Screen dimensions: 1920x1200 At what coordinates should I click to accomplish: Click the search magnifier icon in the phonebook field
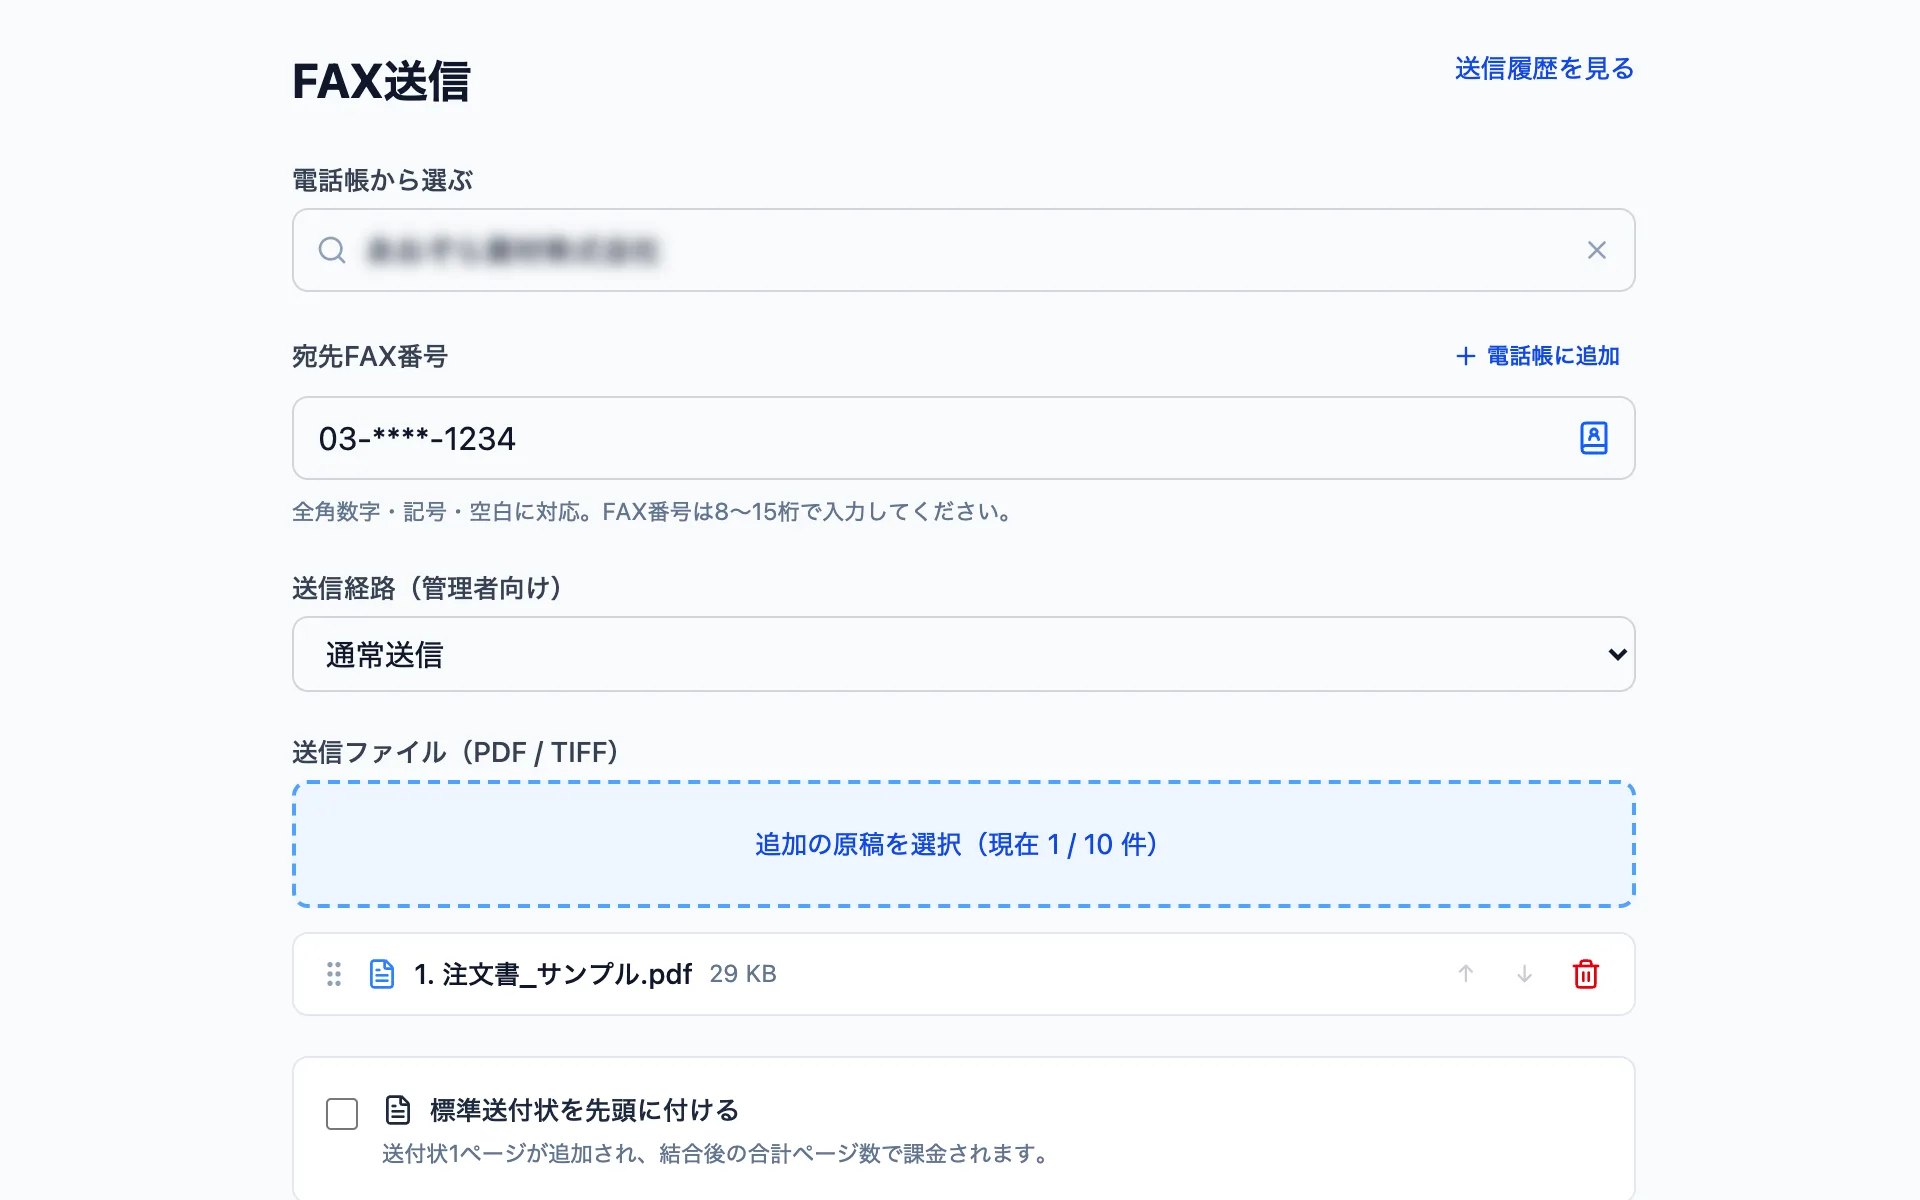pyautogui.click(x=332, y=250)
